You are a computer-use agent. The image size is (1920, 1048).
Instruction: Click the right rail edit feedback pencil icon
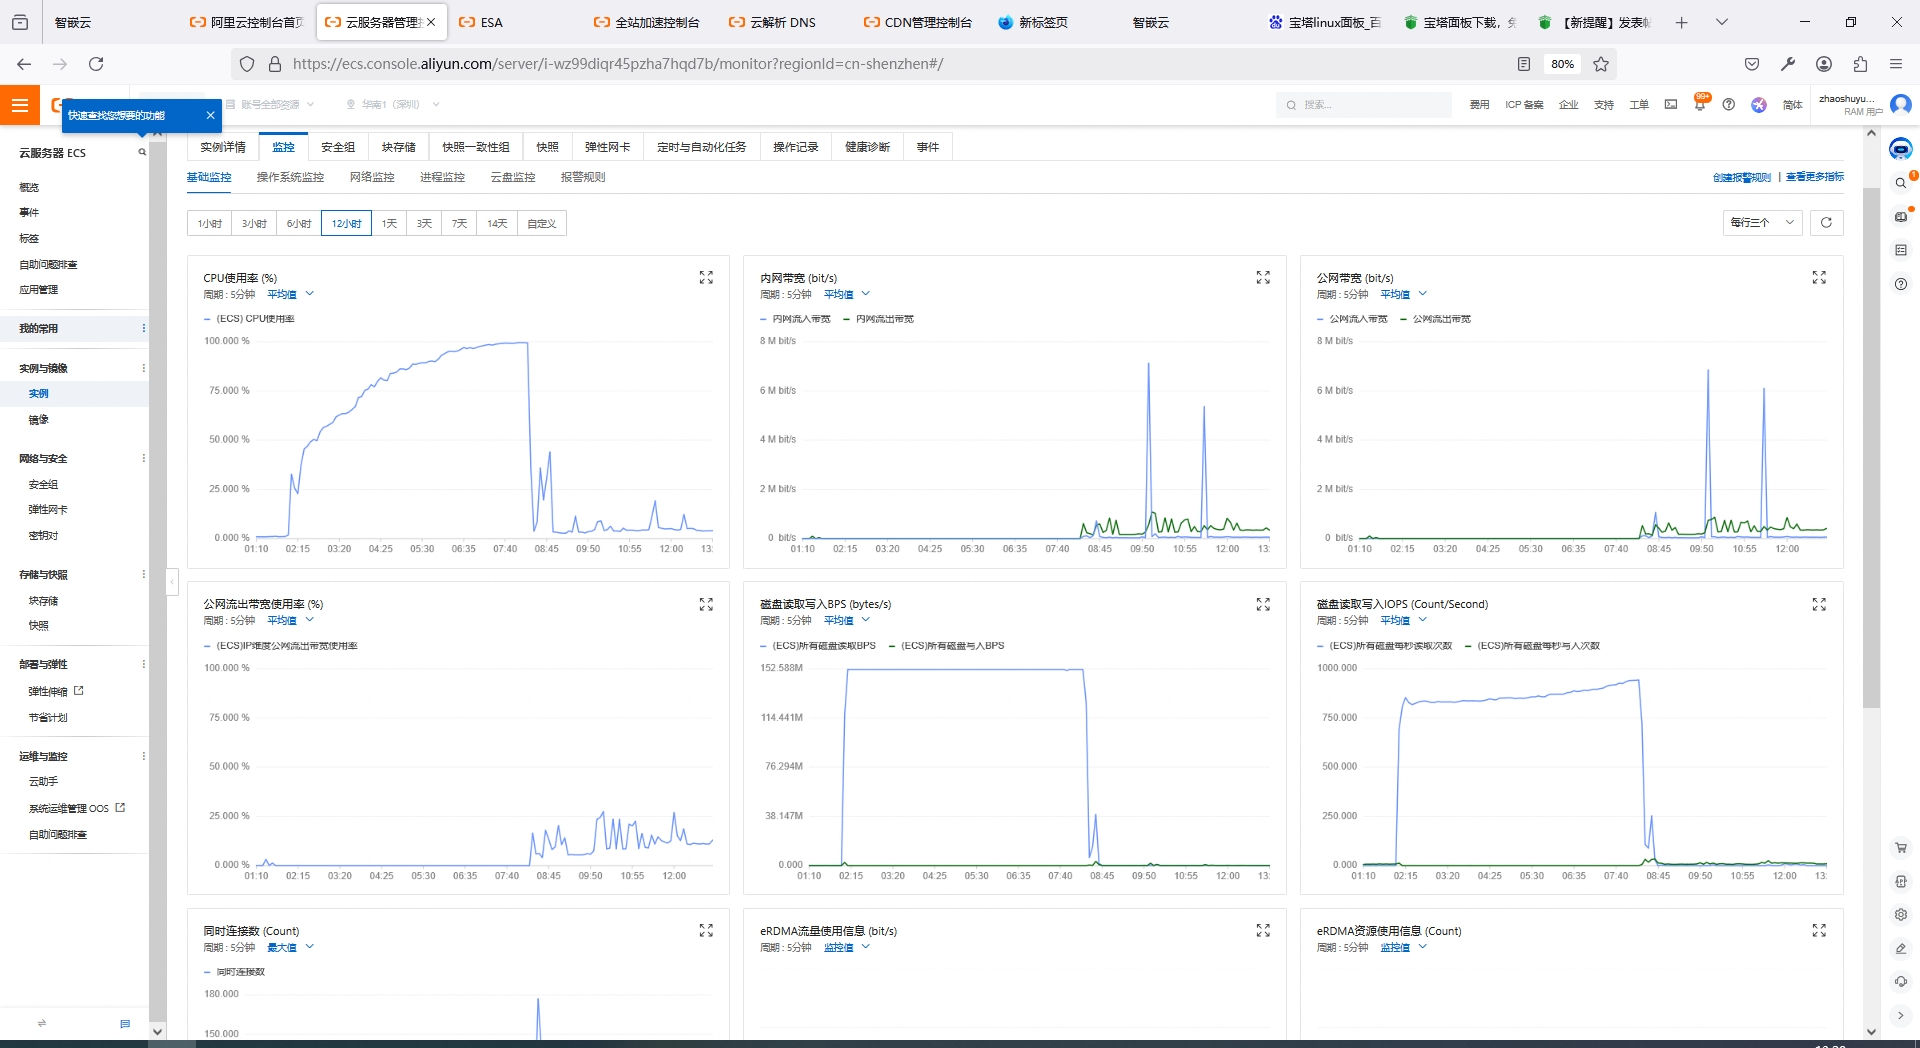(1901, 949)
